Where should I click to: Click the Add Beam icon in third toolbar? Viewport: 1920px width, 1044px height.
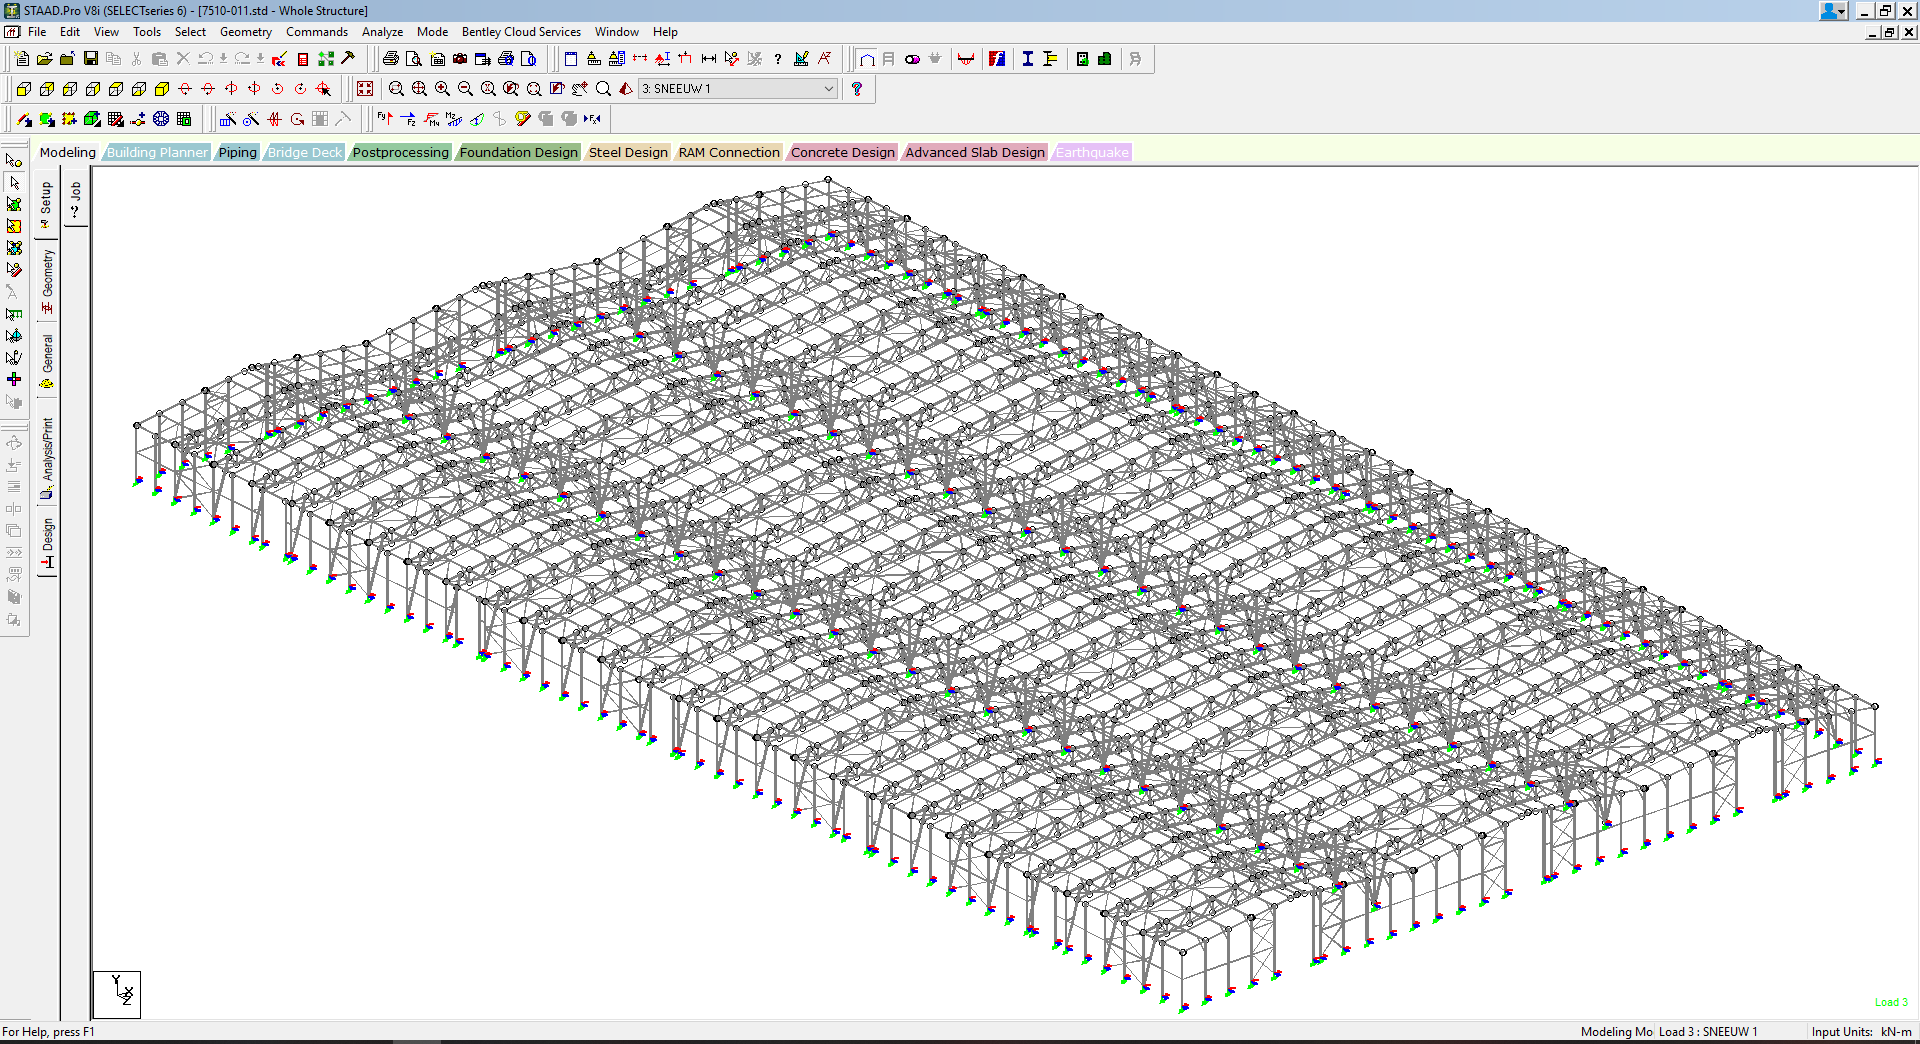click(x=24, y=119)
